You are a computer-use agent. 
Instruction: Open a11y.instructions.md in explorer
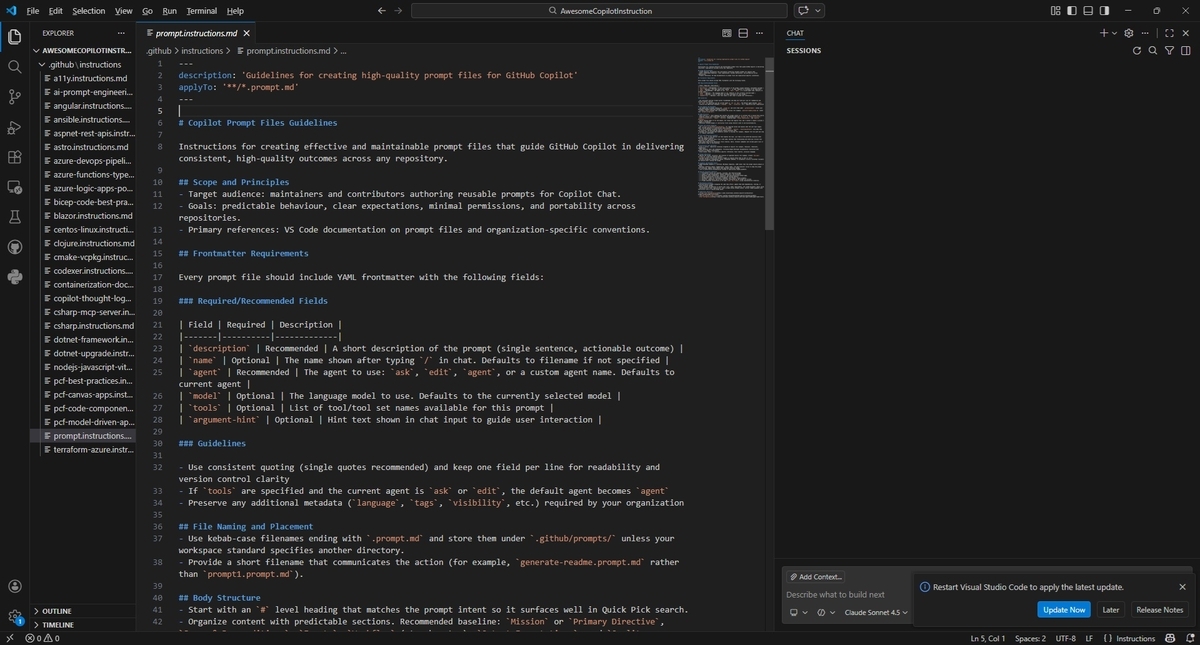click(x=90, y=78)
